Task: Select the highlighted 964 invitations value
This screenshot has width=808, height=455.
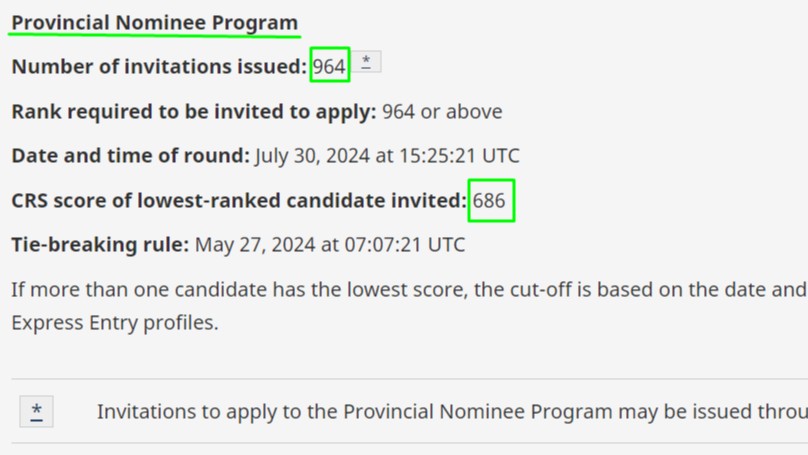Action: (x=329, y=66)
